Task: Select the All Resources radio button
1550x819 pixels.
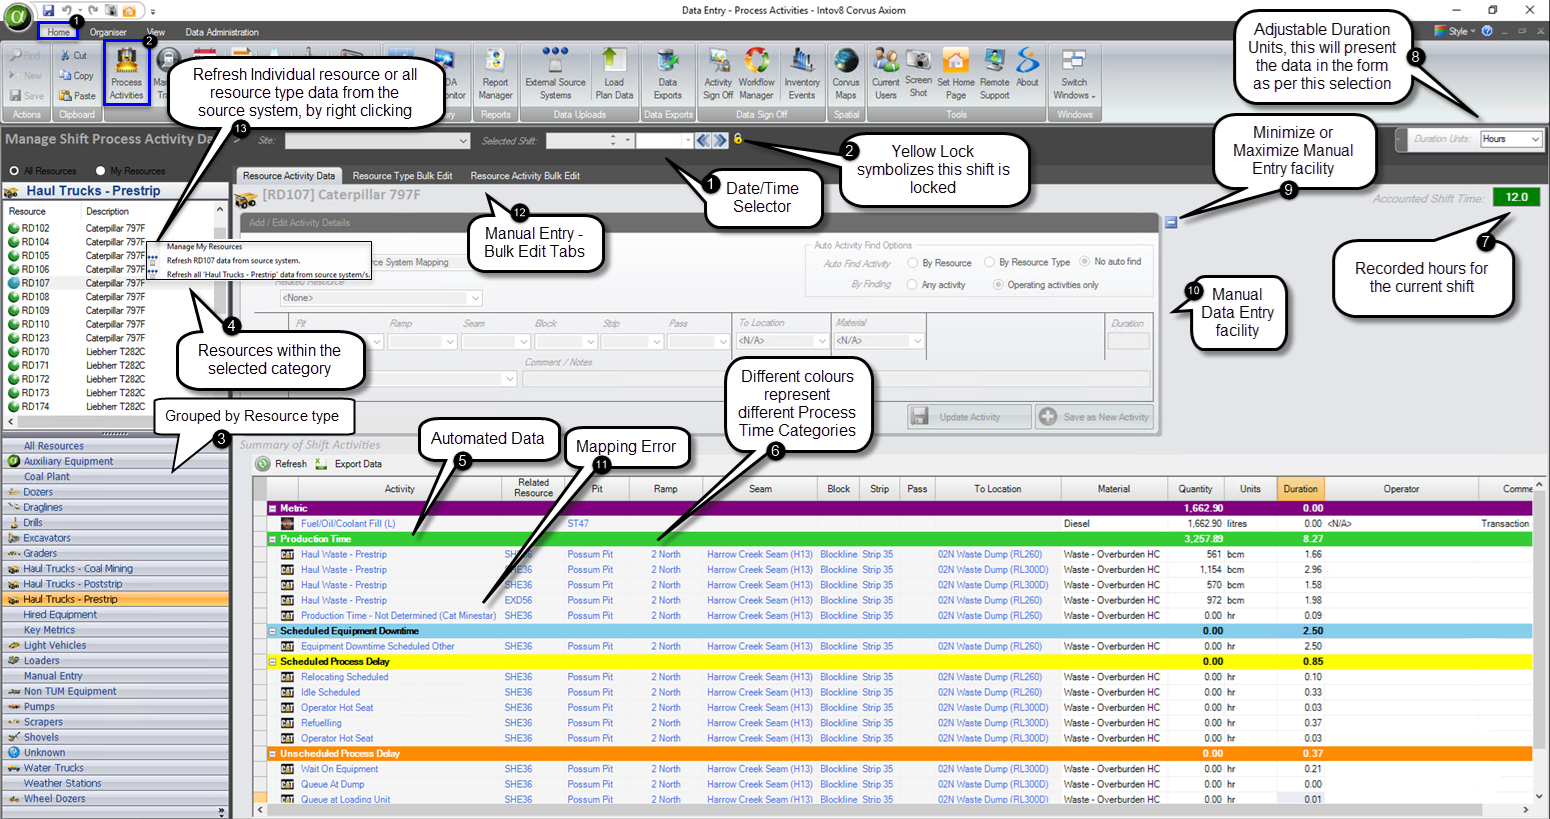Action: pos(14,171)
